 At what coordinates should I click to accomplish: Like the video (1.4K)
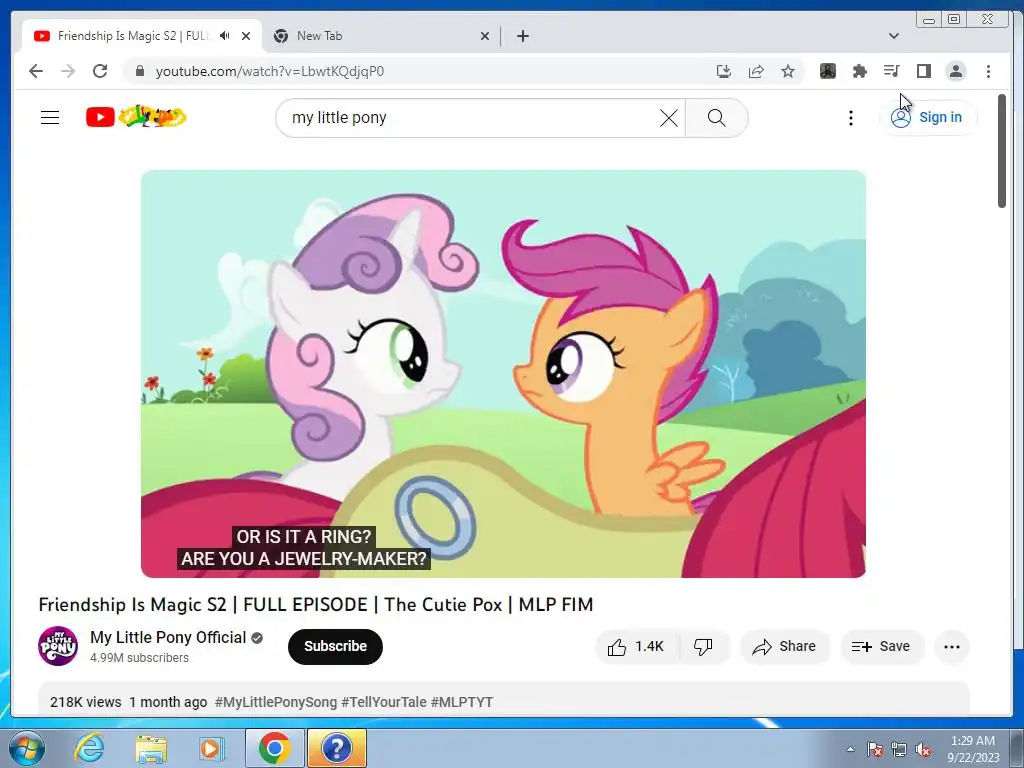click(x=637, y=647)
